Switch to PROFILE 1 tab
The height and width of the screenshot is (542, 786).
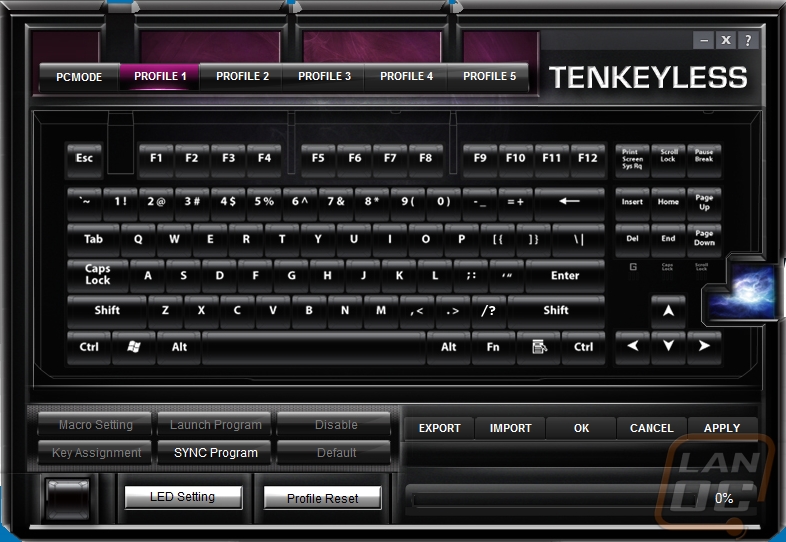[160, 77]
